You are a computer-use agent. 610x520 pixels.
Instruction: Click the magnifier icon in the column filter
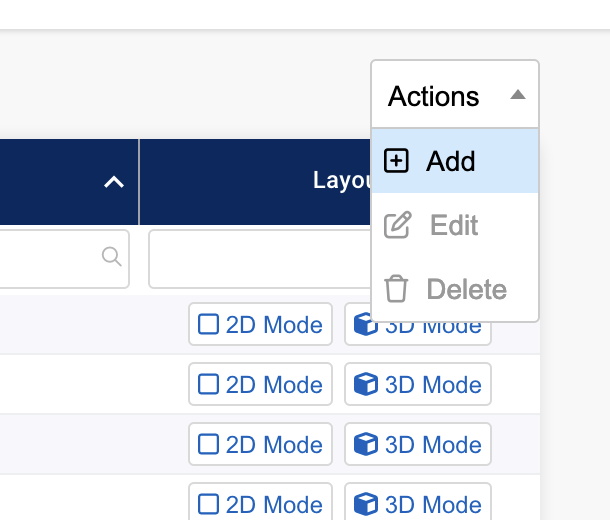point(112,256)
